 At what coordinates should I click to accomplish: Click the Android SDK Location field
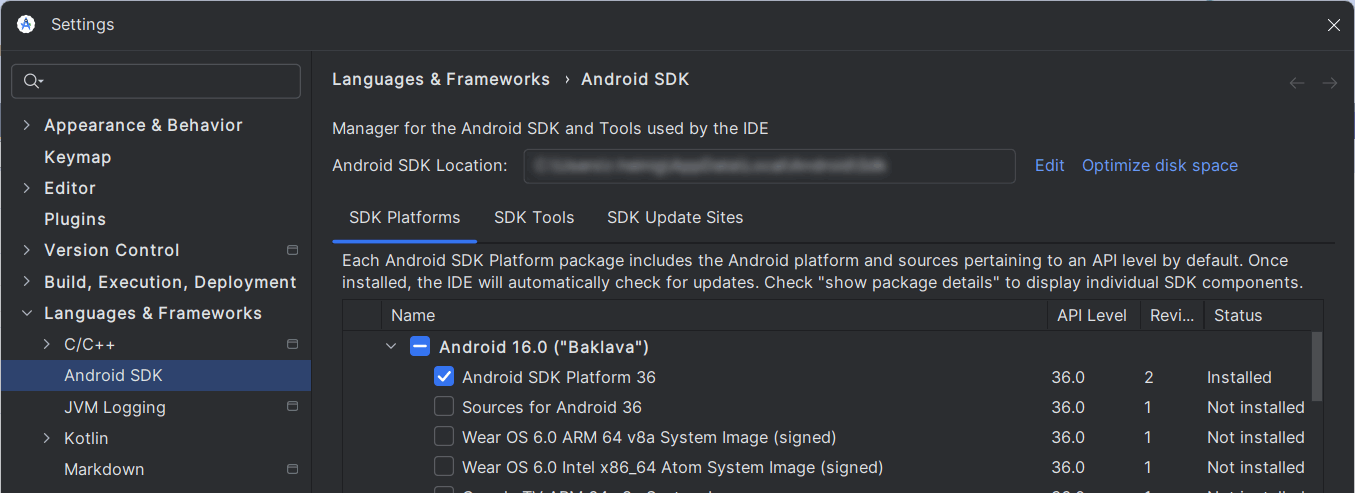coord(770,165)
